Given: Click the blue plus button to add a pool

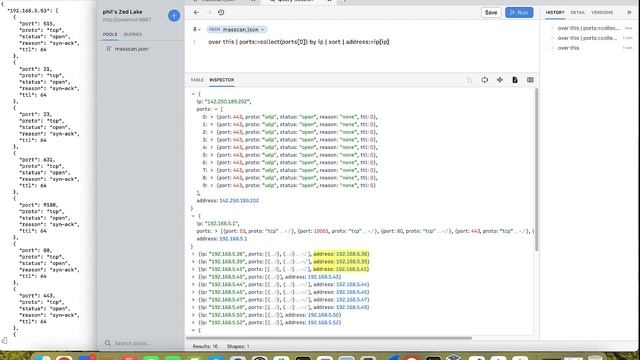Looking at the screenshot, I should (174, 16).
